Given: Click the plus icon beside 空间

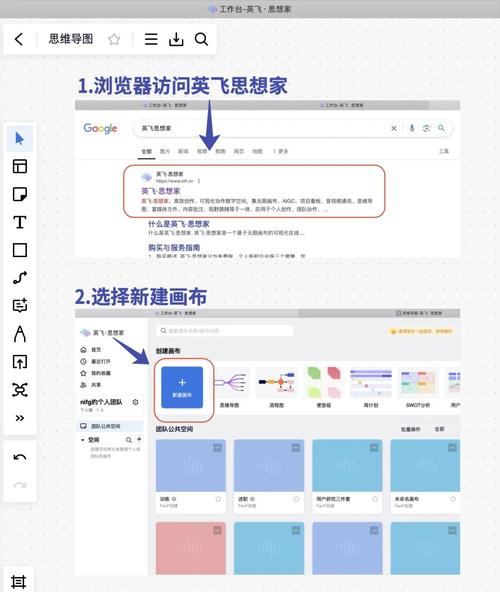Looking at the screenshot, I should (139, 439).
